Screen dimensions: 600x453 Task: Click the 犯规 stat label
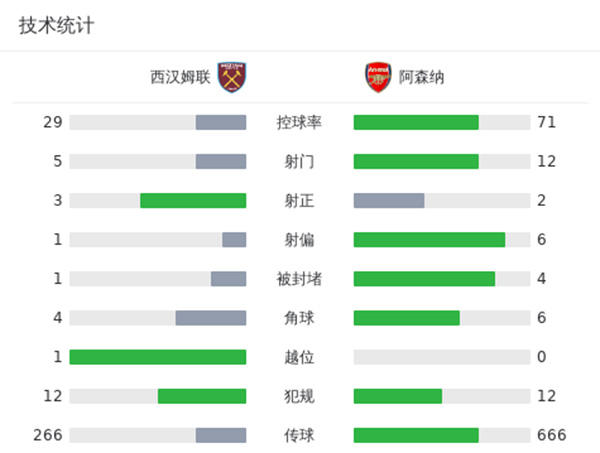click(299, 396)
